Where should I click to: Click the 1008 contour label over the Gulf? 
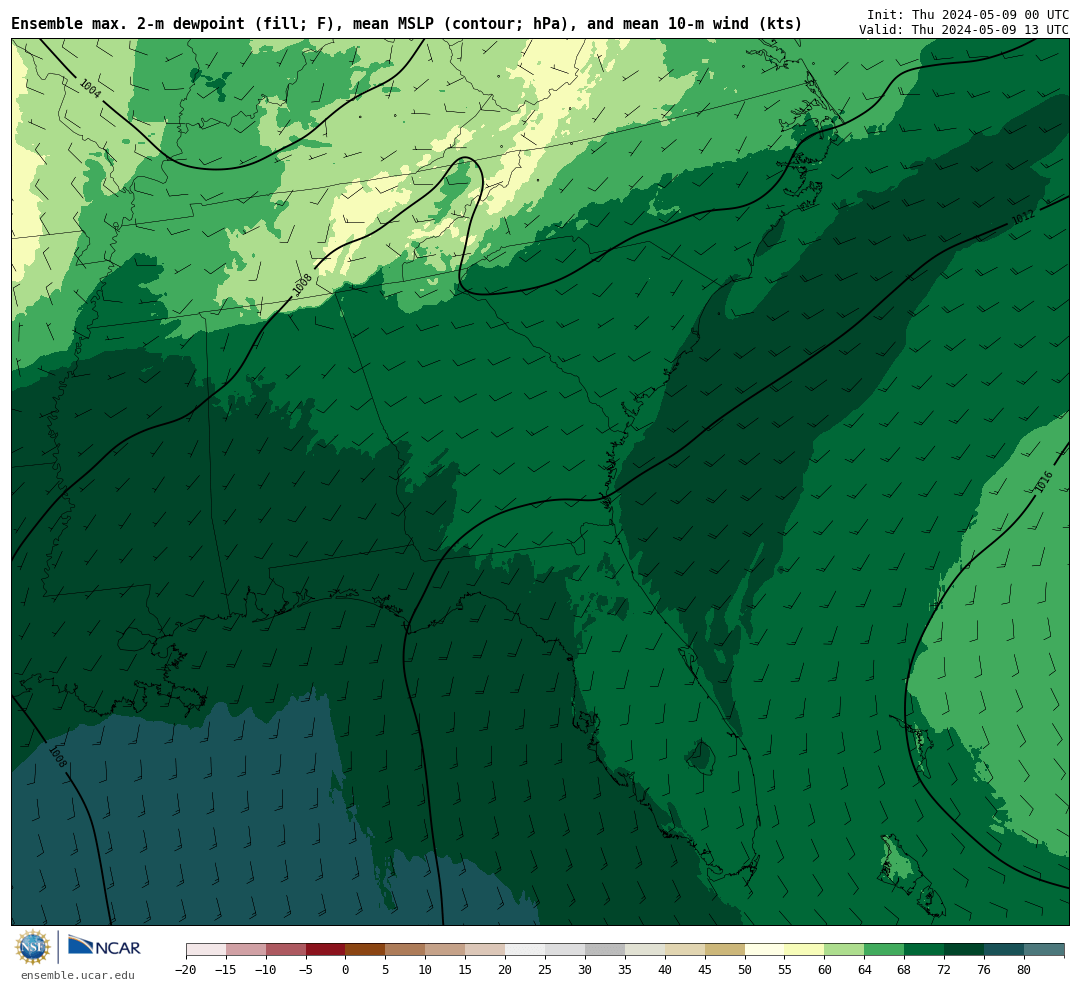pos(58,757)
